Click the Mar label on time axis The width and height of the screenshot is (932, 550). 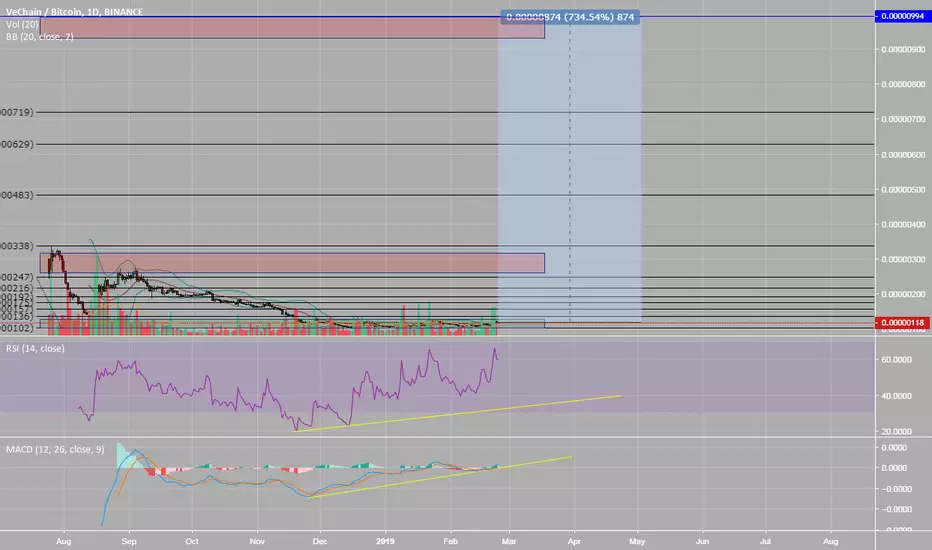click(509, 541)
